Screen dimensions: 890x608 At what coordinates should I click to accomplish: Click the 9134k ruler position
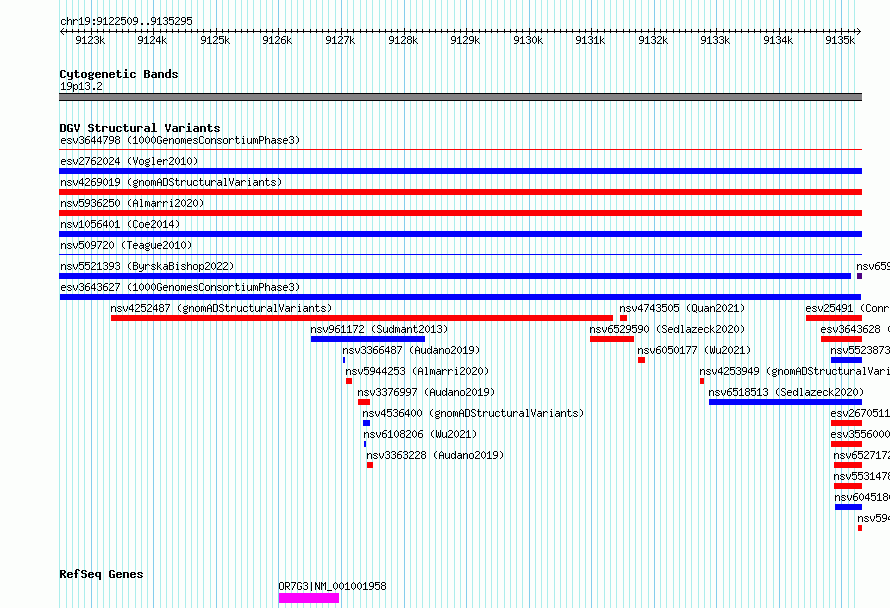[778, 40]
